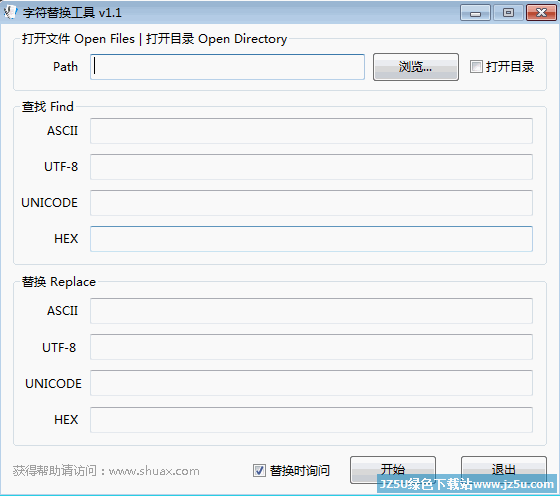Image resolution: width=560 pixels, height=496 pixels.
Task: Click the Replace HEX input field
Action: 311,420
